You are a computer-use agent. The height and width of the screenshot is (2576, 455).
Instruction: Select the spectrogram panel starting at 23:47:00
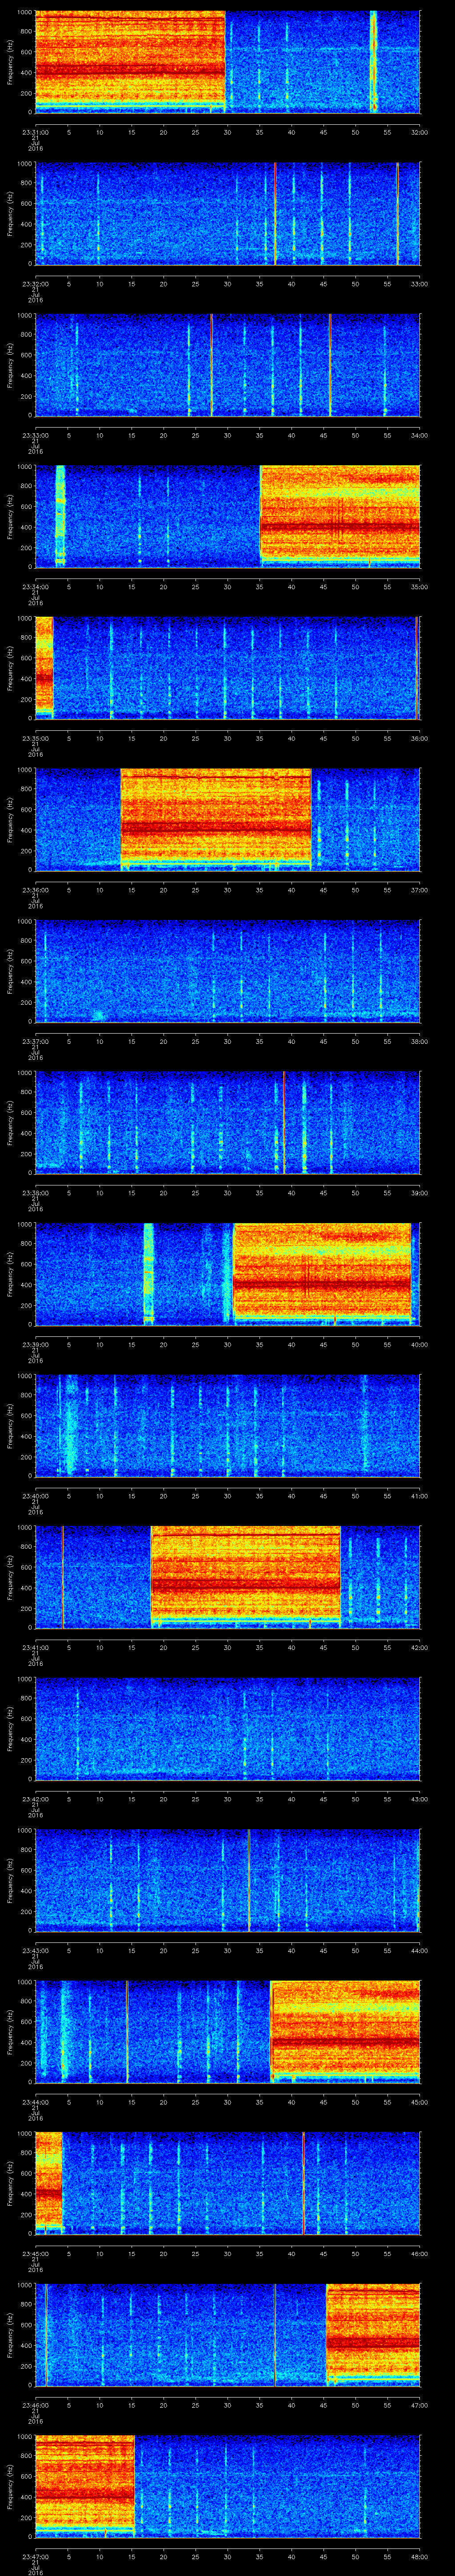click(x=227, y=2486)
